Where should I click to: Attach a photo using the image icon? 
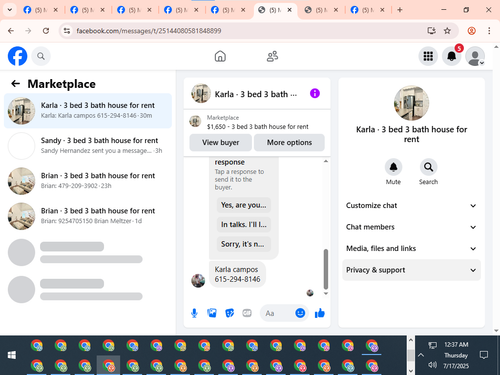[x=212, y=313]
